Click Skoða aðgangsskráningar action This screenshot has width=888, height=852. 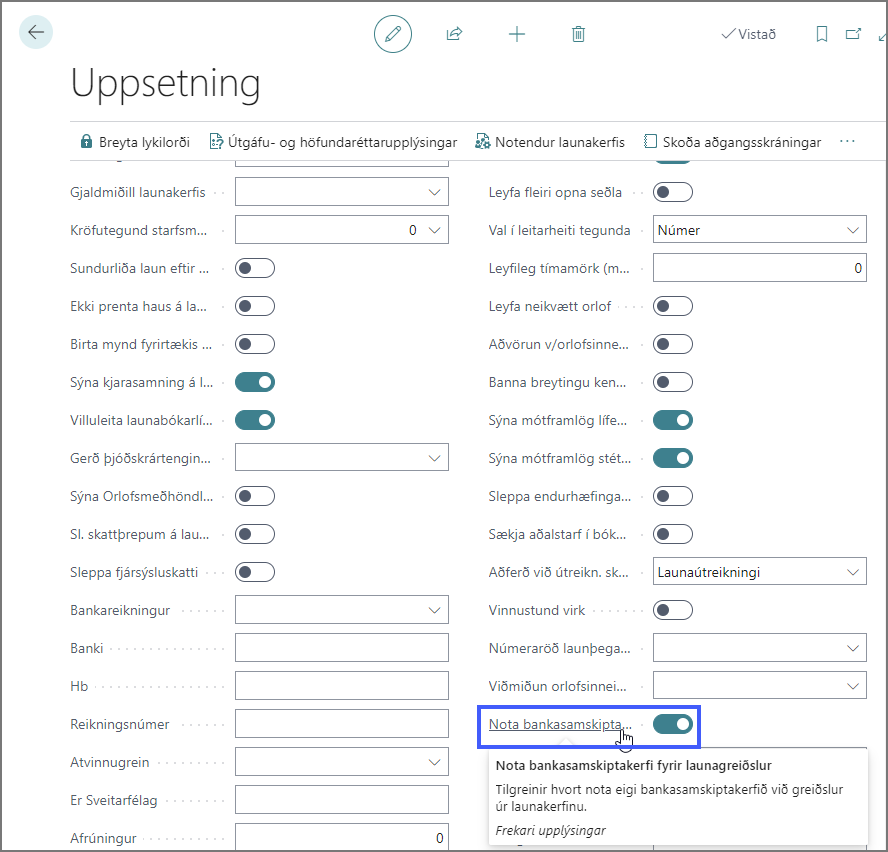[x=732, y=142]
